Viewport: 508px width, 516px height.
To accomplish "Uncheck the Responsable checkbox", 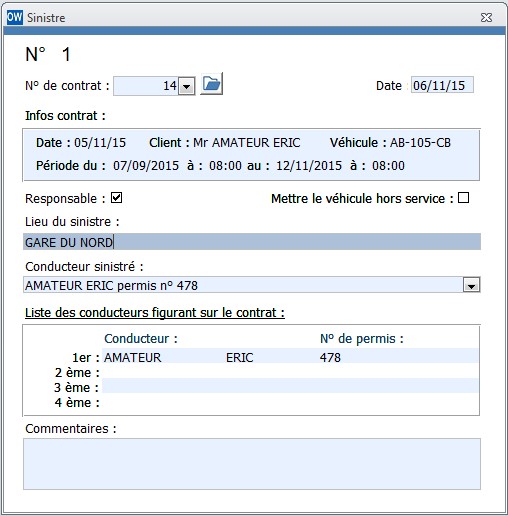I will pos(116,198).
